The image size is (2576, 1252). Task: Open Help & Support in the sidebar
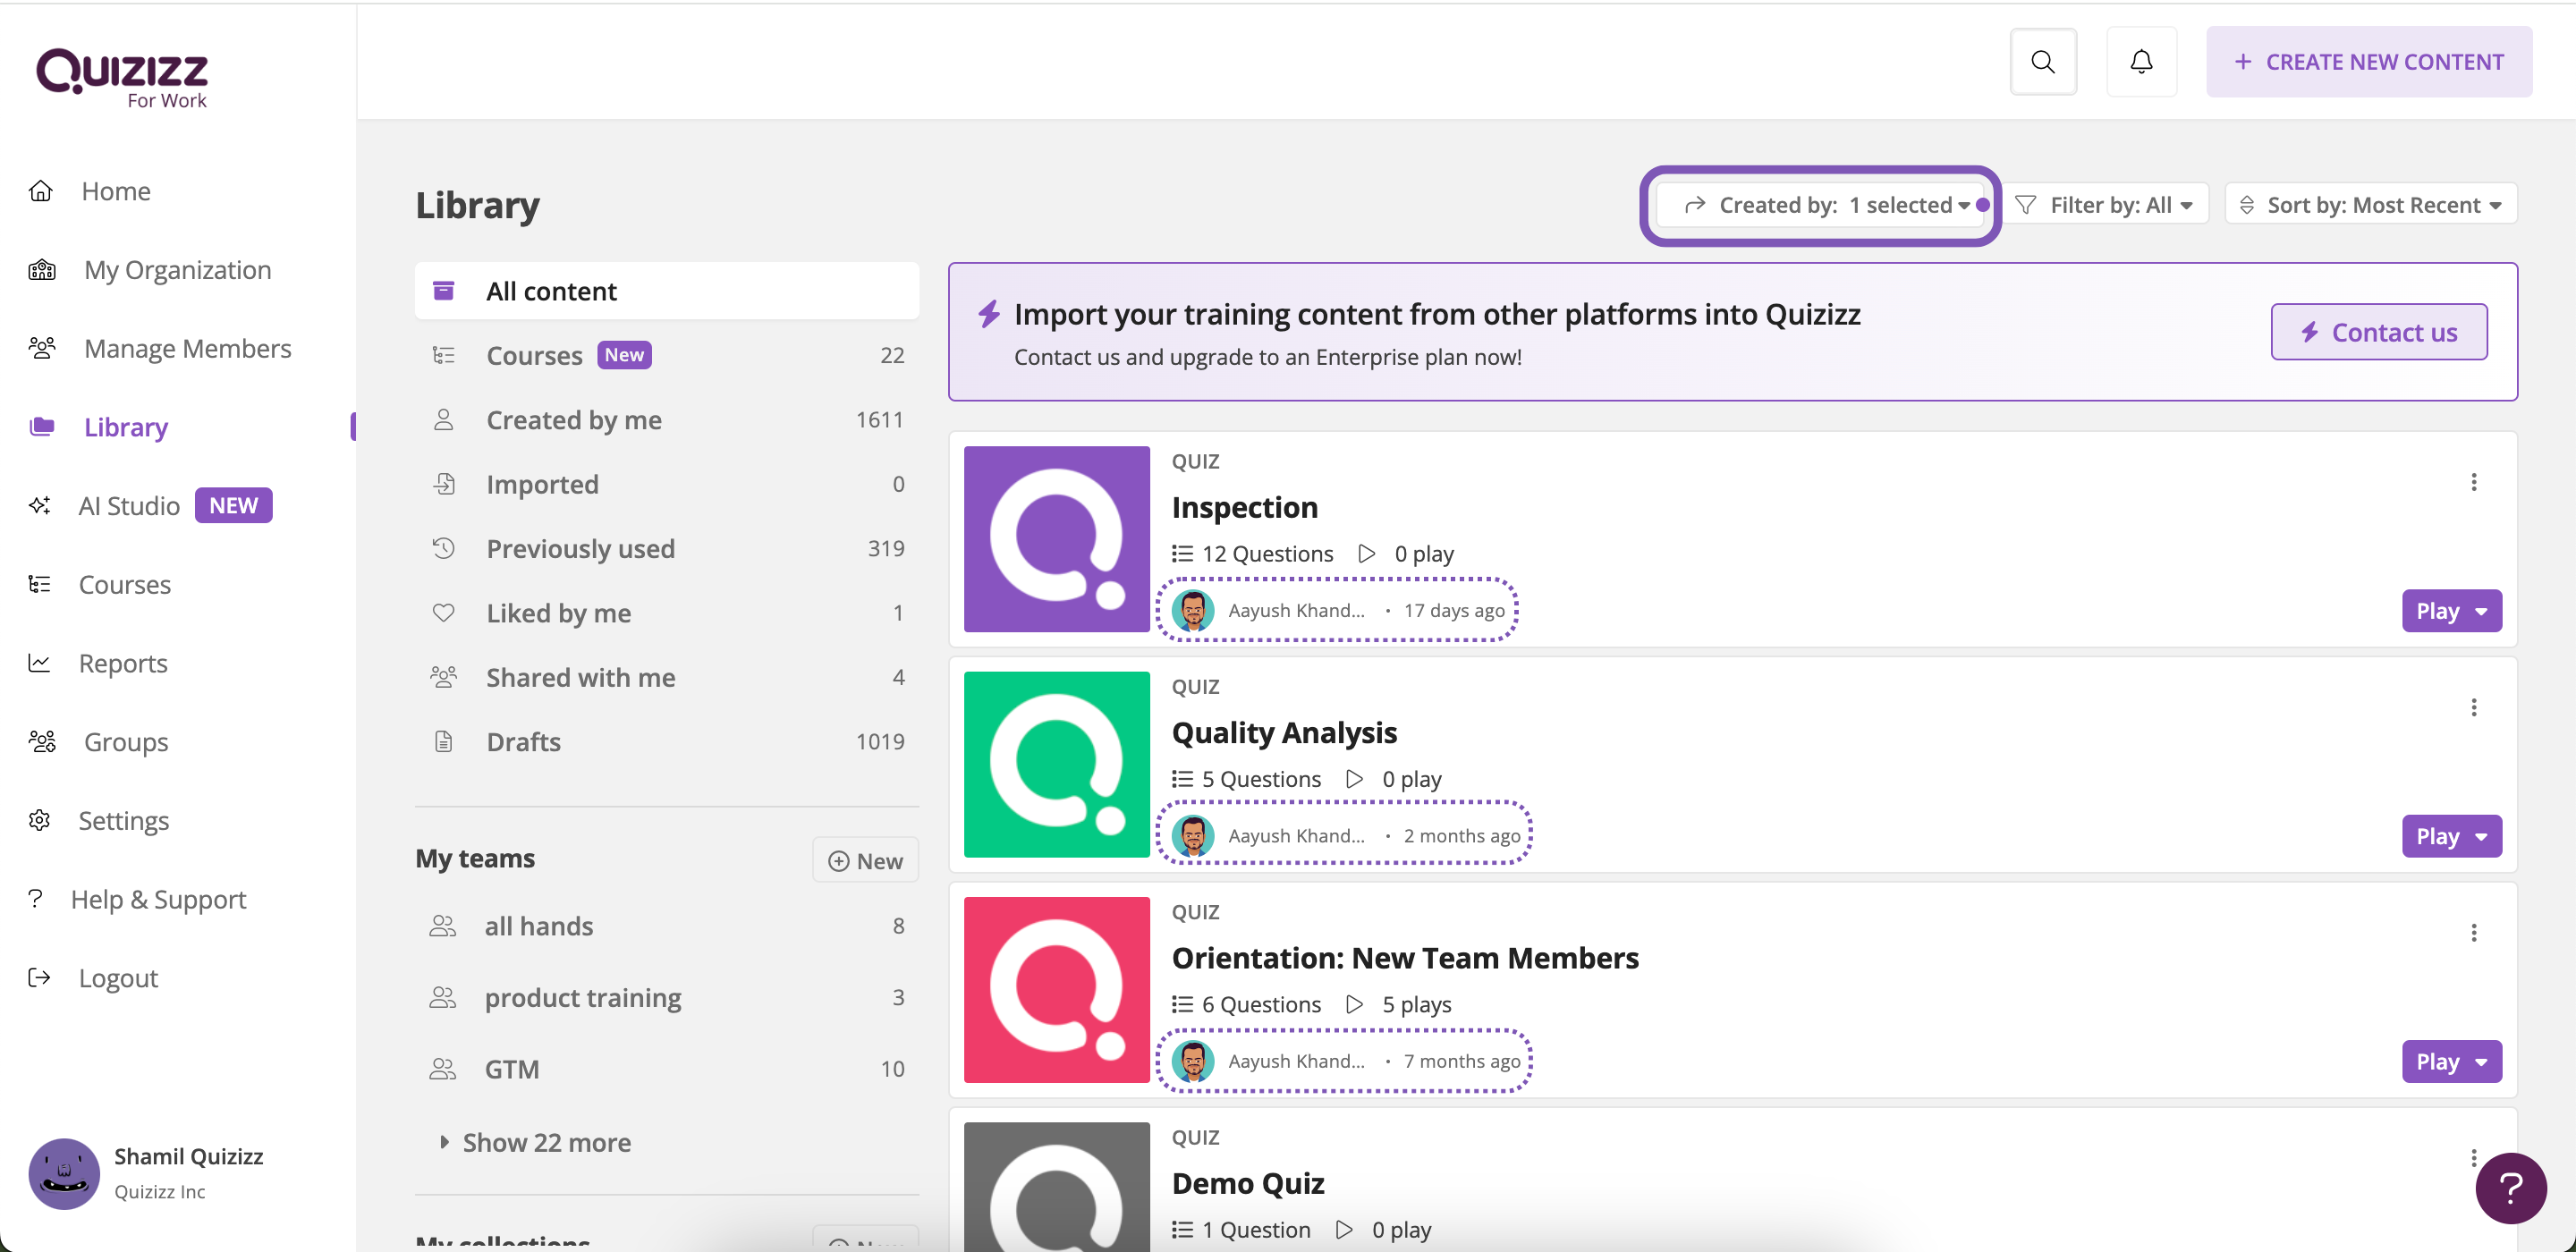[x=136, y=899]
